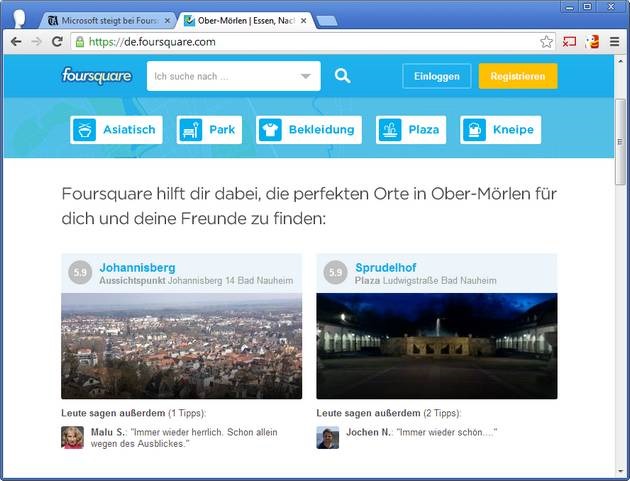
Task: Open the Chrome hamburger menu
Action: 615,42
